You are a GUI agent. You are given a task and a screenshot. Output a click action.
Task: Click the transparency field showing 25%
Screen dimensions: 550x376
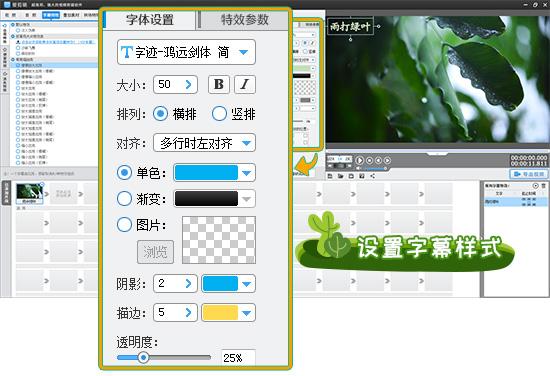click(x=238, y=358)
